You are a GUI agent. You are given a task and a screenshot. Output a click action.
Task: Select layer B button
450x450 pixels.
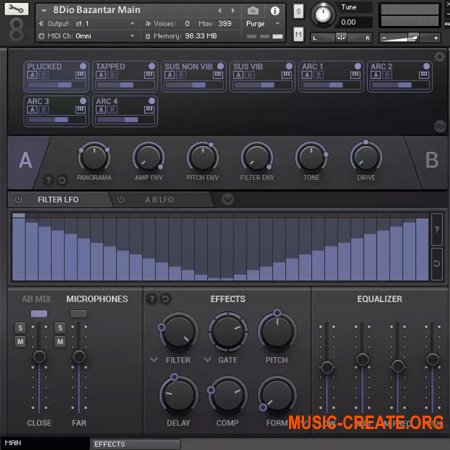[x=432, y=160]
